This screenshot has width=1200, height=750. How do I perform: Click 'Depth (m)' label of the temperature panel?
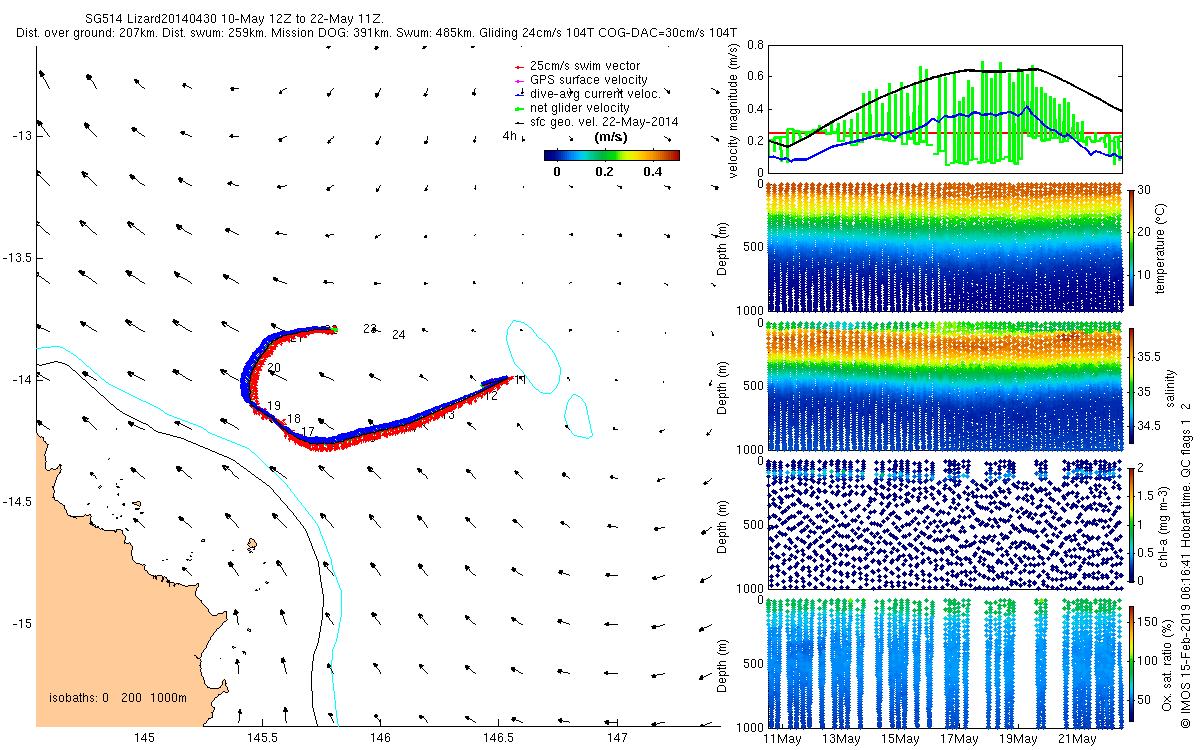723,247
